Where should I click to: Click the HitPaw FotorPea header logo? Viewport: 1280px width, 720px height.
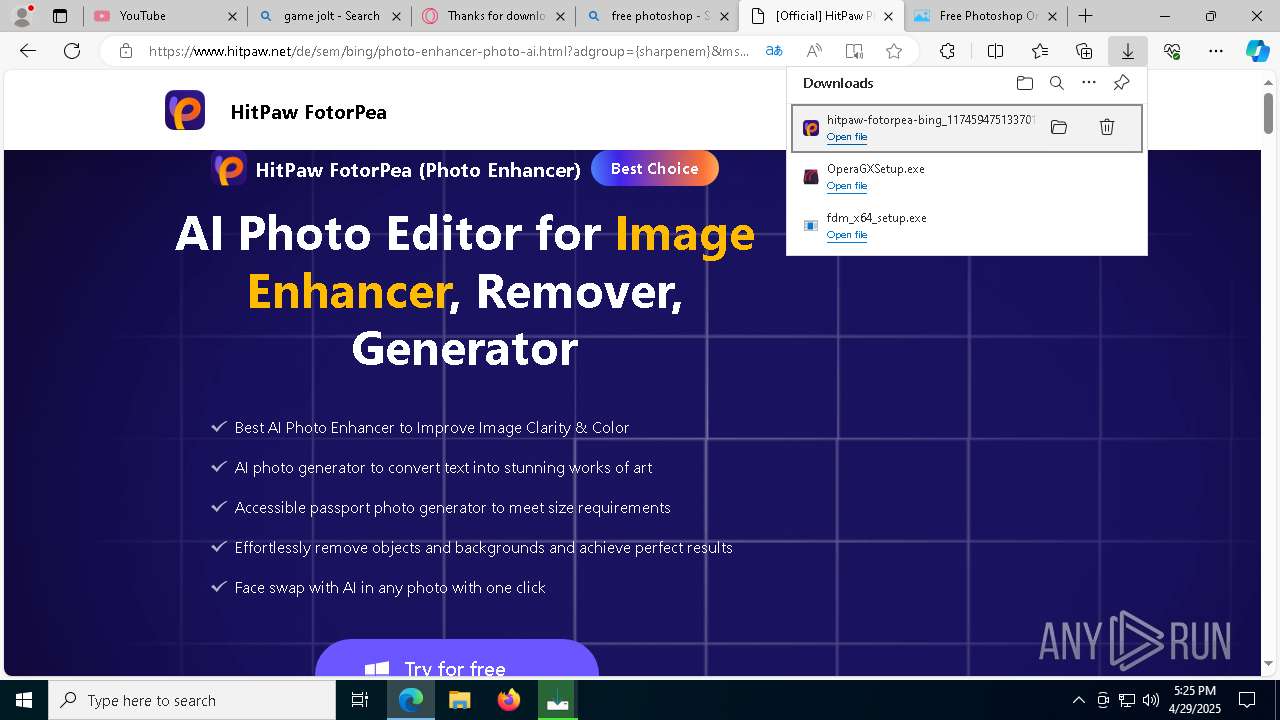(x=185, y=110)
